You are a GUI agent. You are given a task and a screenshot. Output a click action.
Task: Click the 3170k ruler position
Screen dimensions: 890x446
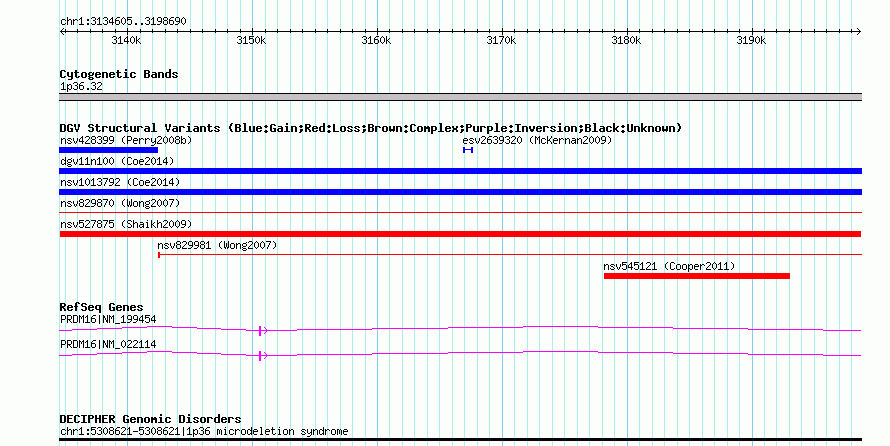point(502,40)
